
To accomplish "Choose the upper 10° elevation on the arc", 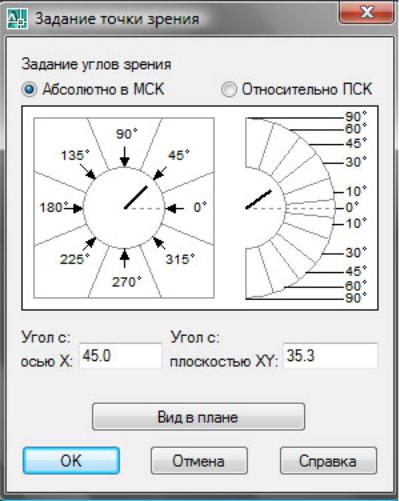I will click(x=356, y=191).
